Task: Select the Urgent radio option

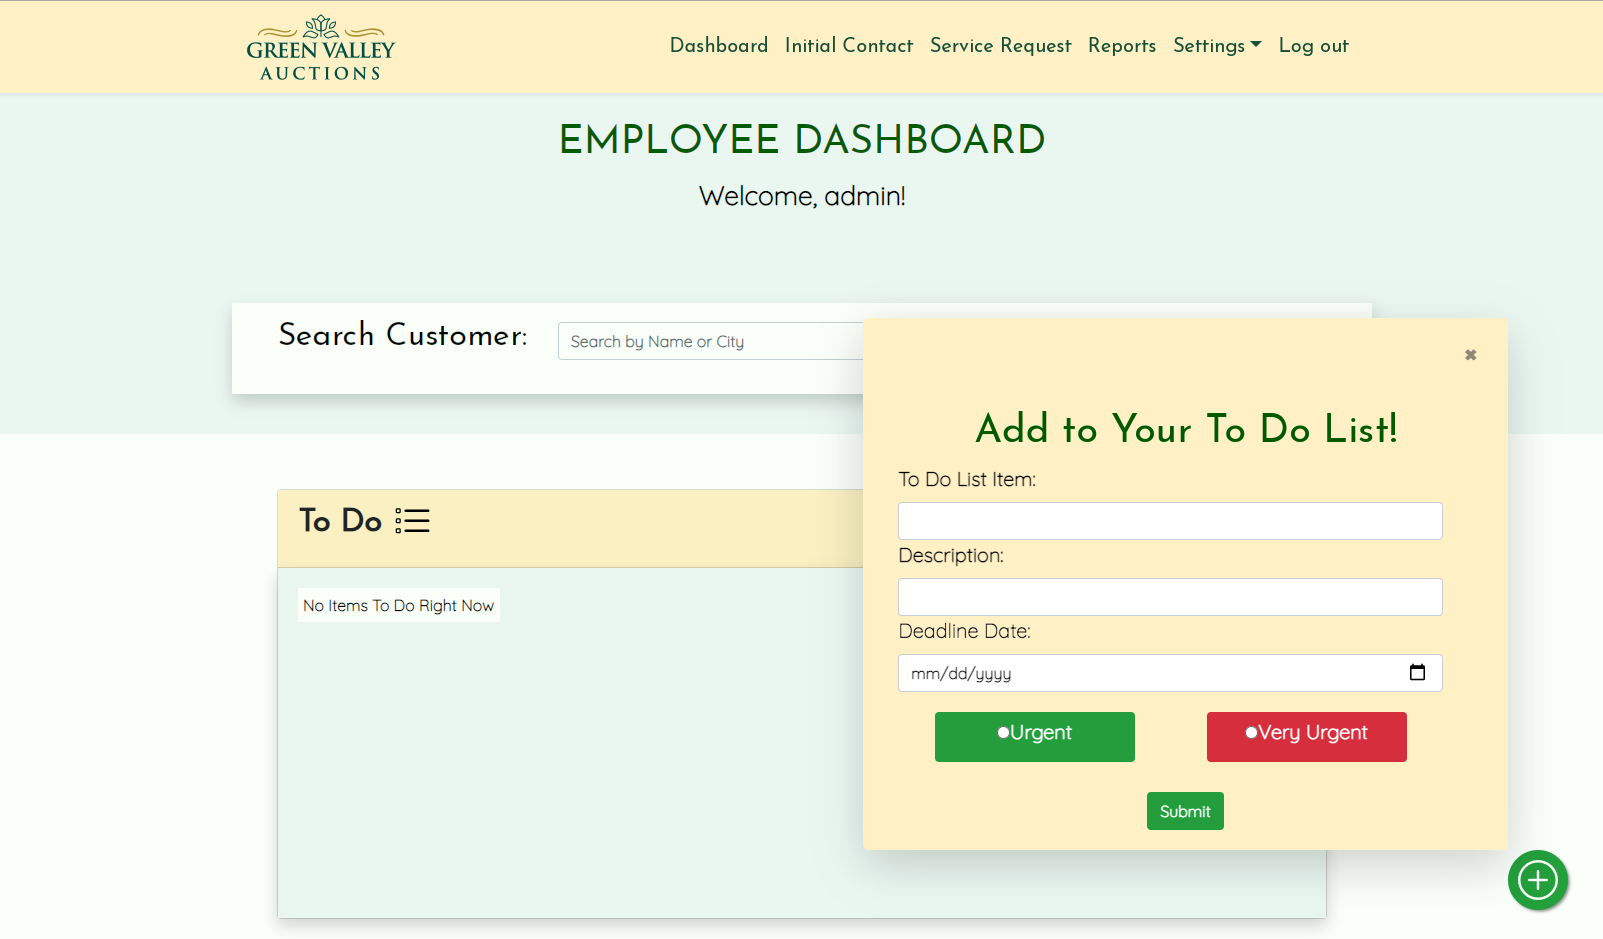Action: [x=1003, y=733]
